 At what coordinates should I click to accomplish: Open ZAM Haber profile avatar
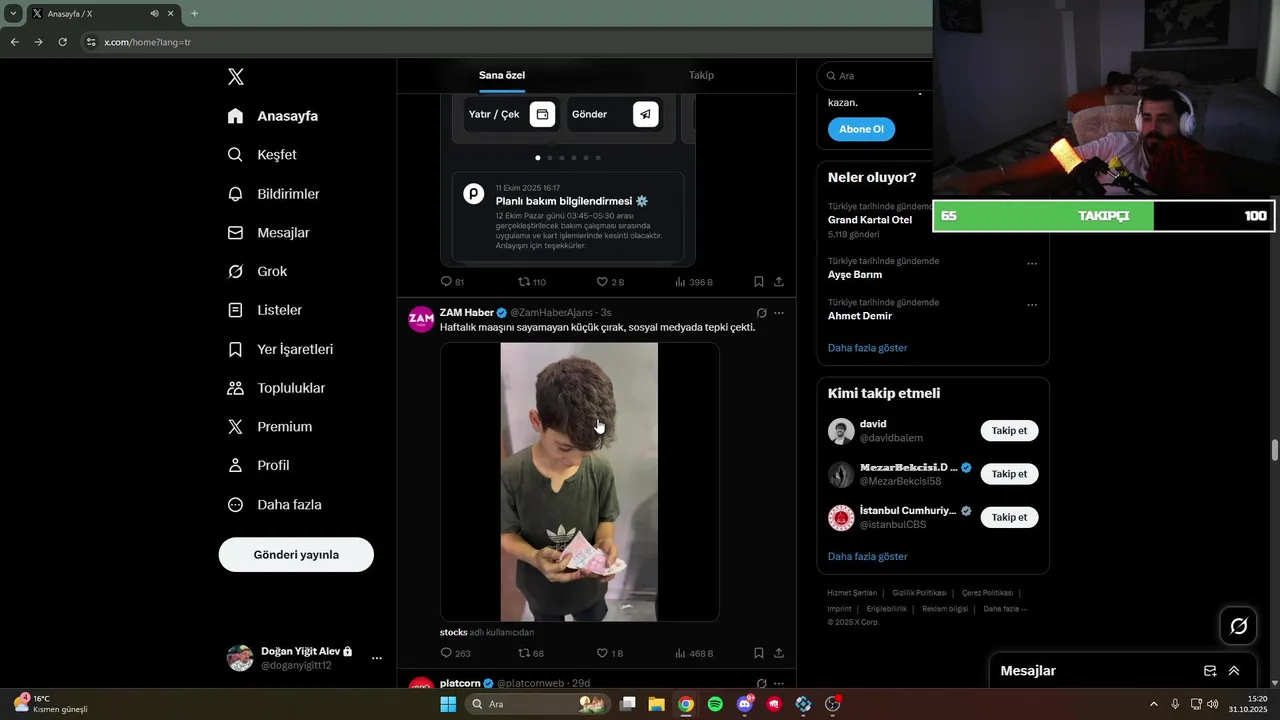[421, 319]
